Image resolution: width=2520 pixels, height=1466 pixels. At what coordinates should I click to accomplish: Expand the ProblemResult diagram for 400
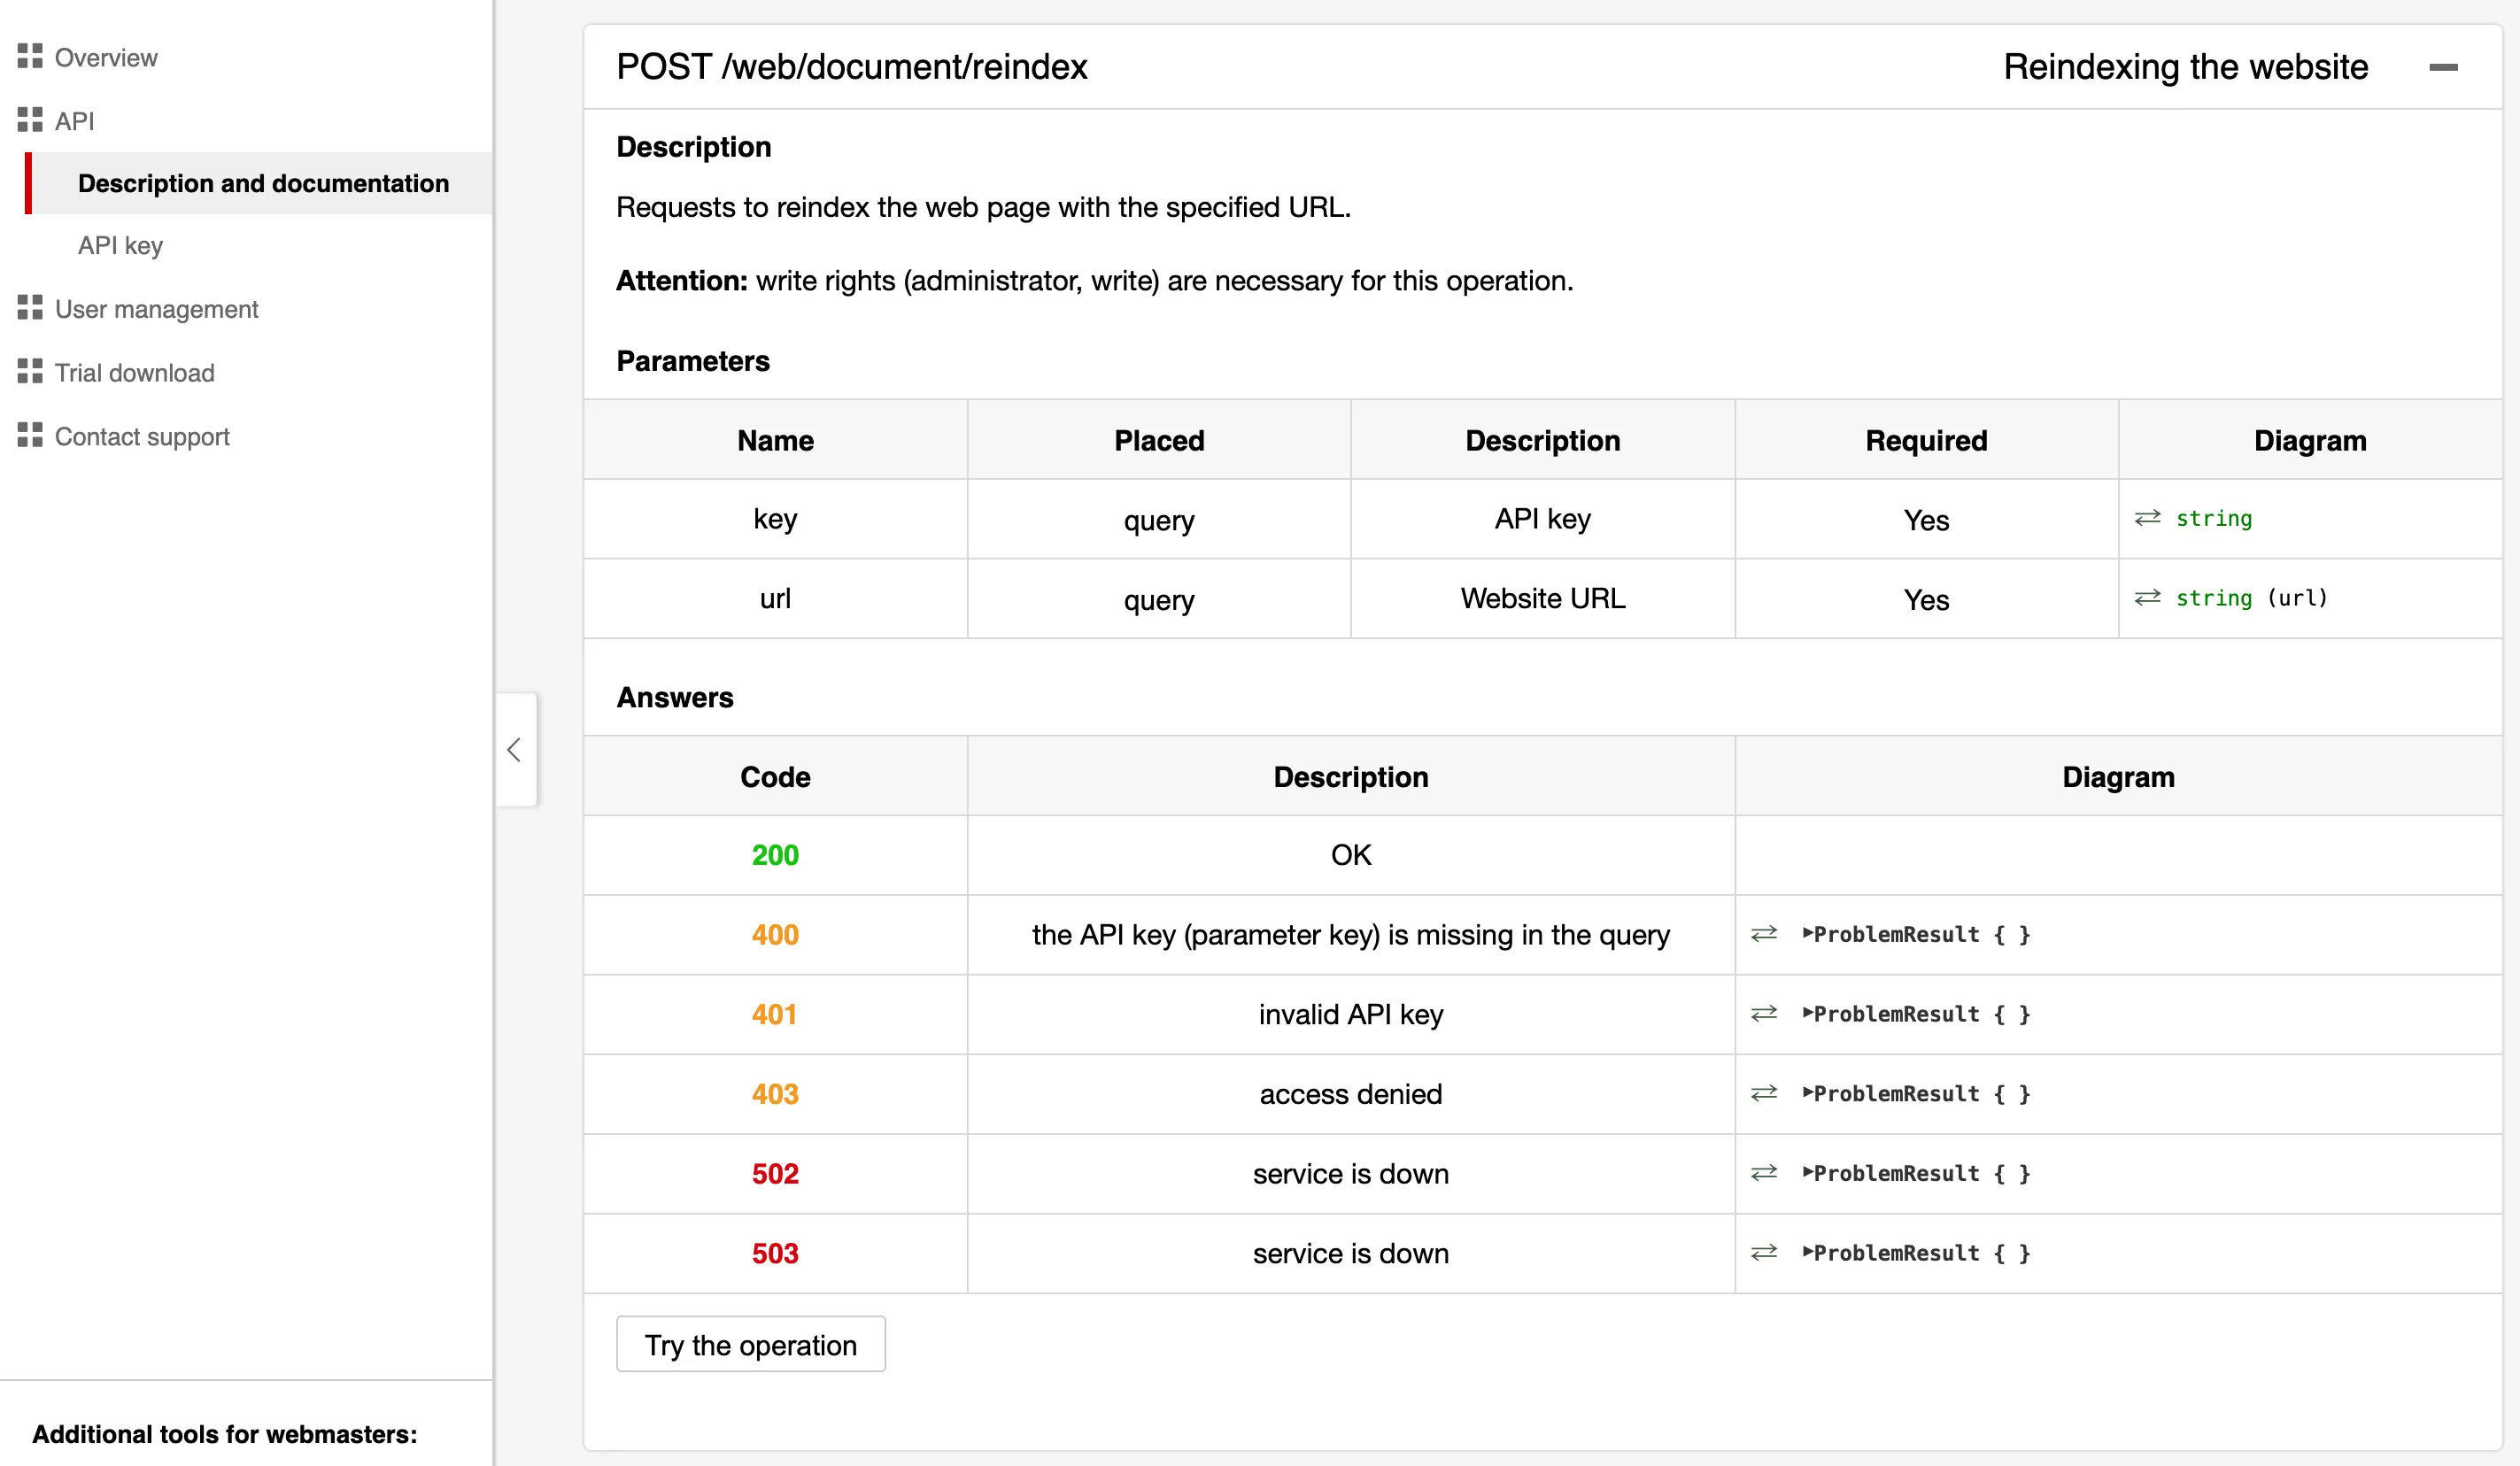[x=1803, y=934]
